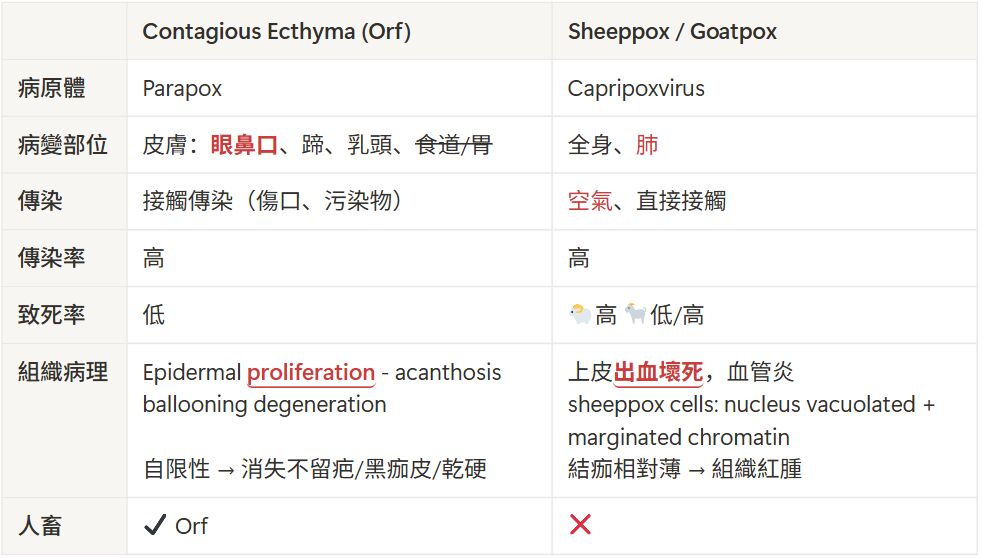Click the red 空氣 text
The height and width of the screenshot is (558, 982).
[590, 202]
